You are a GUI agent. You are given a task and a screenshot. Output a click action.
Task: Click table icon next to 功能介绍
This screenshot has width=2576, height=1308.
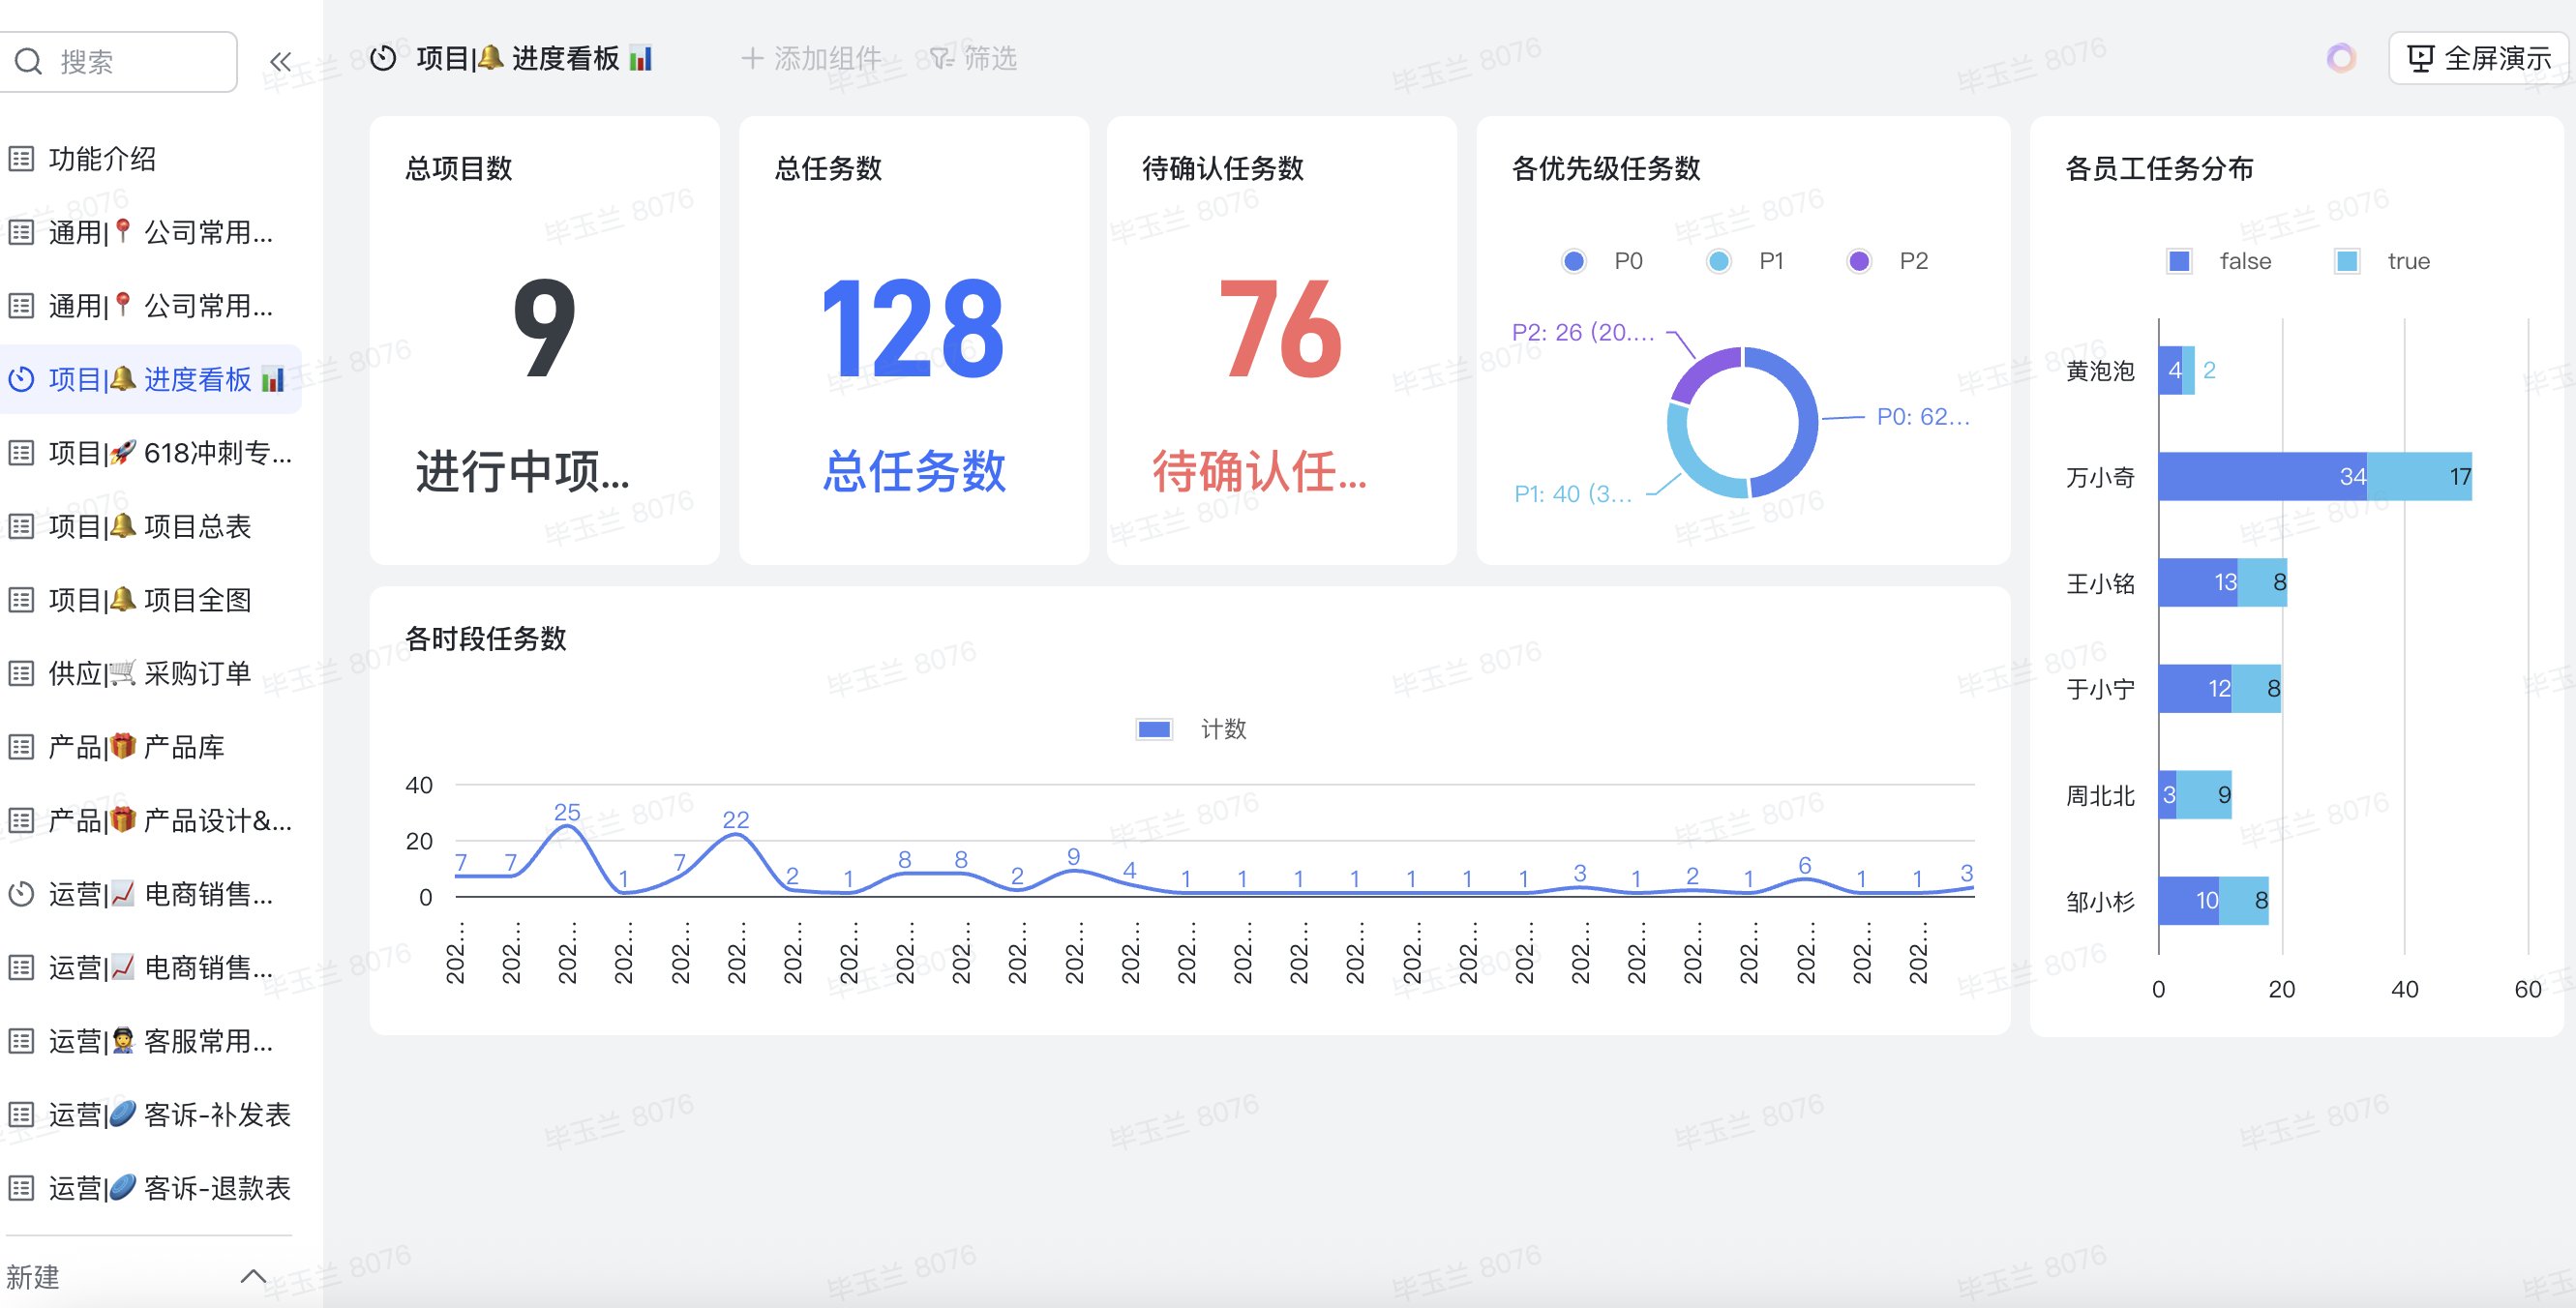point(21,159)
